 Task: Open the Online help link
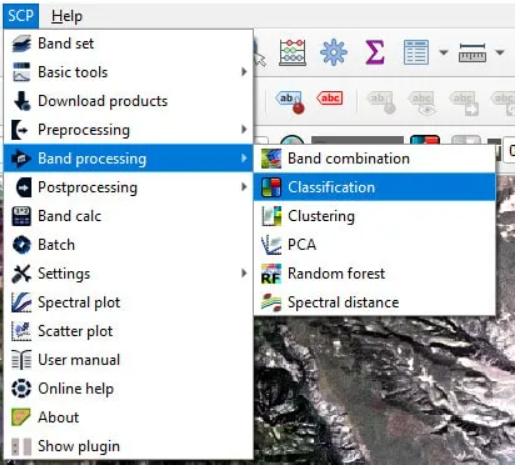pyautogui.click(x=128, y=388)
